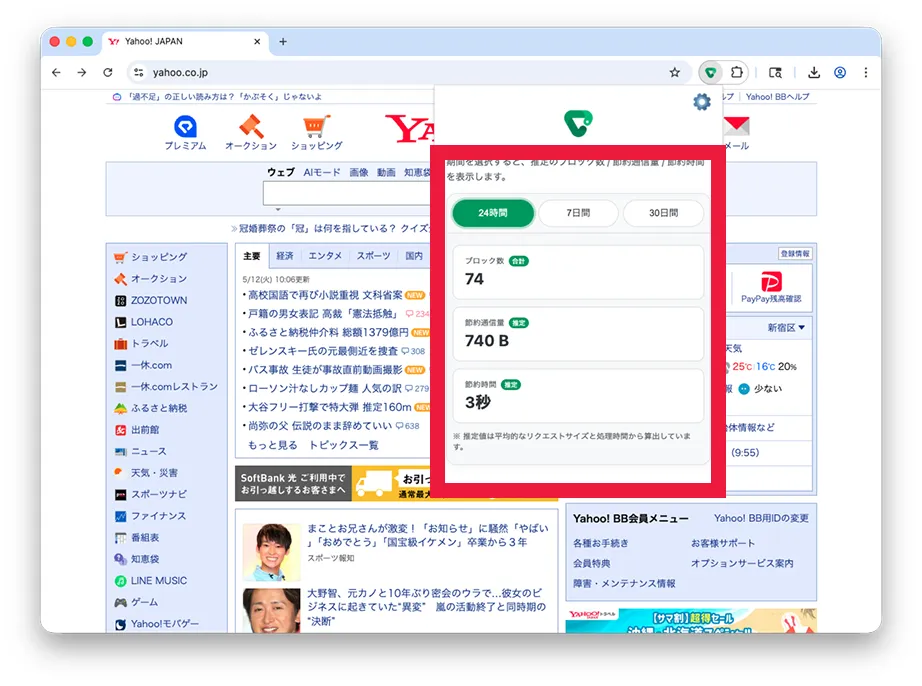The width and height of the screenshot is (922, 686).
Task: Click Yahoo! BB用IDの変更 link
Action: [761, 518]
